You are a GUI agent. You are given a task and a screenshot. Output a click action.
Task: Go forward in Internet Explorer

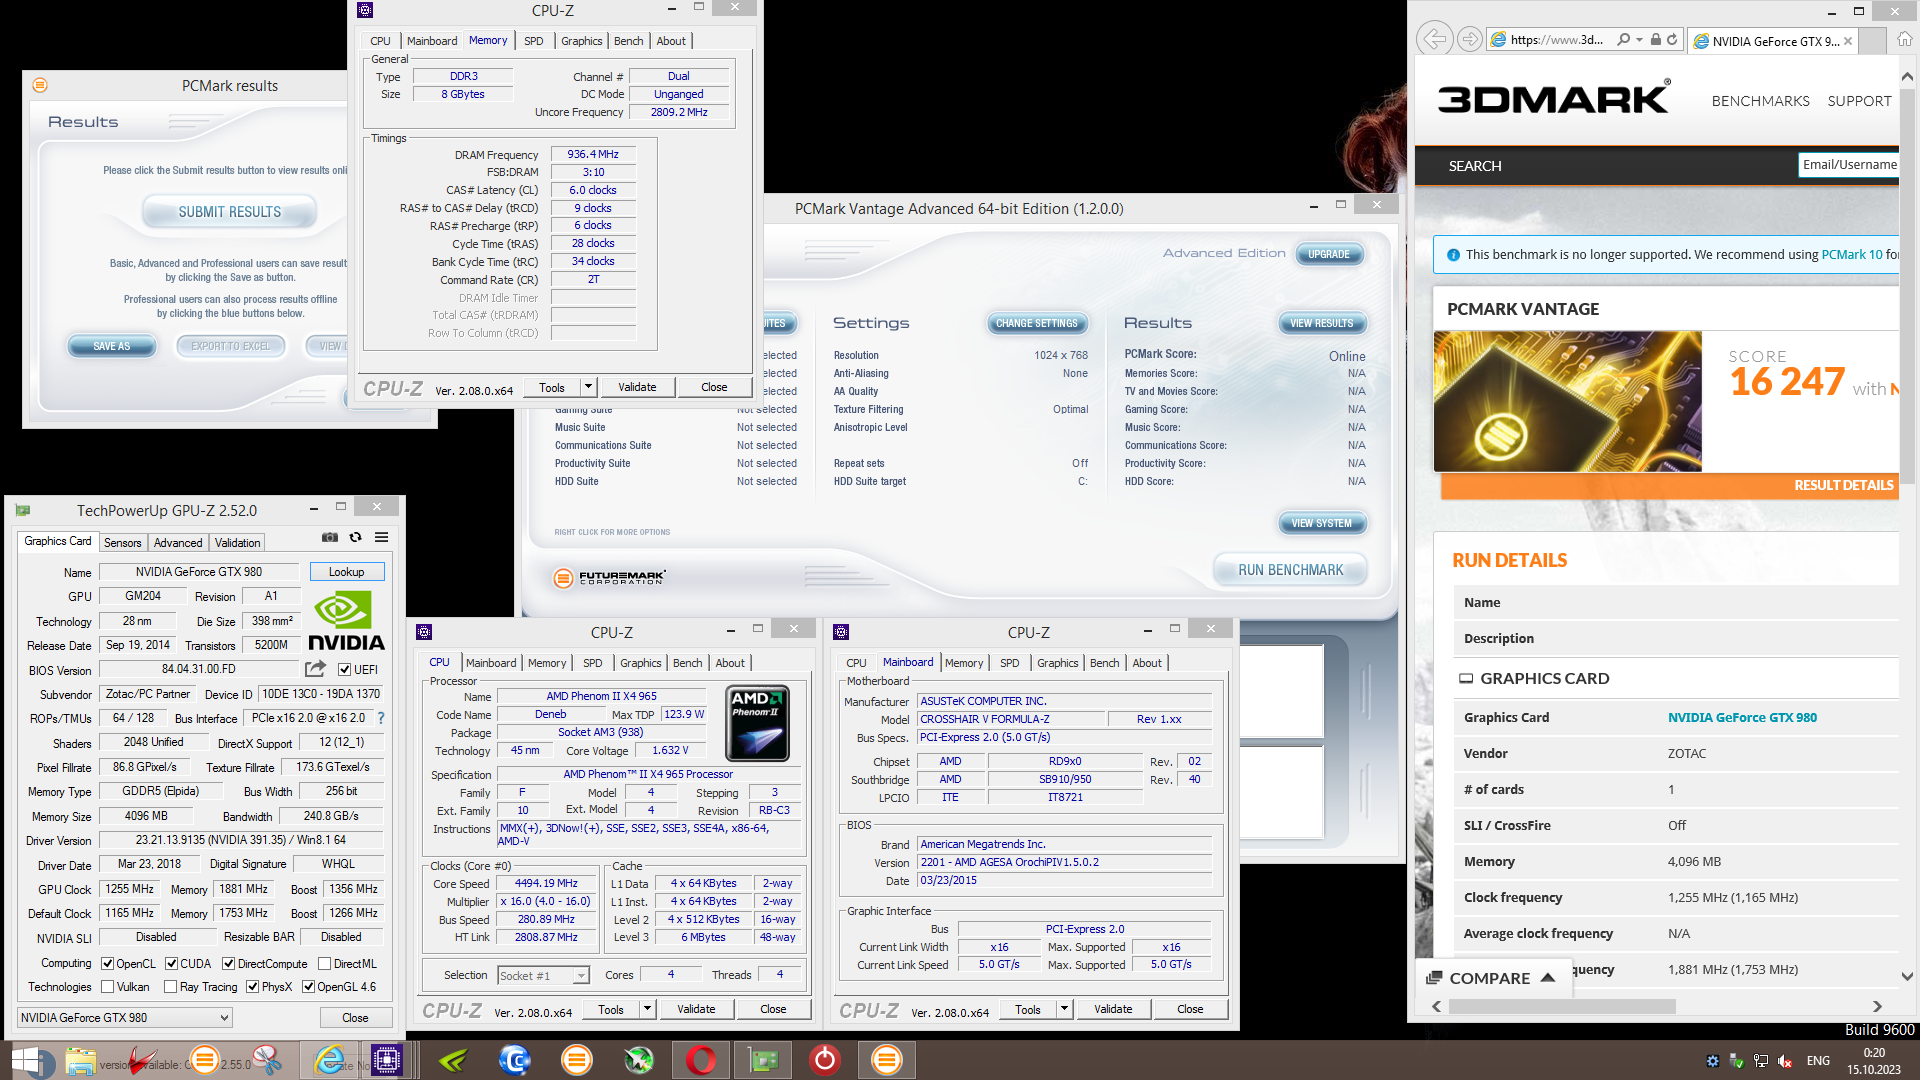[1469, 39]
